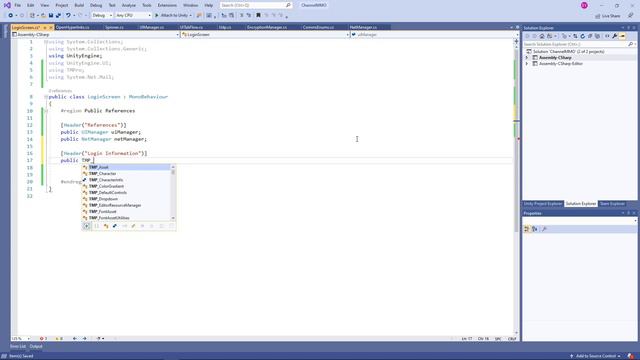Open the Analyze menu

coord(129,5)
